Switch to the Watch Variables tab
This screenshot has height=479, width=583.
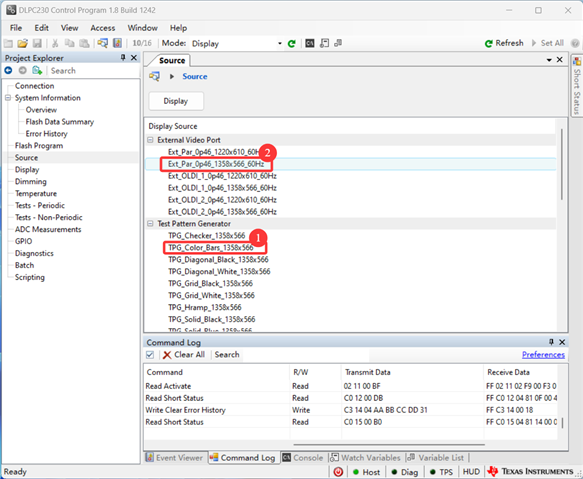point(365,458)
